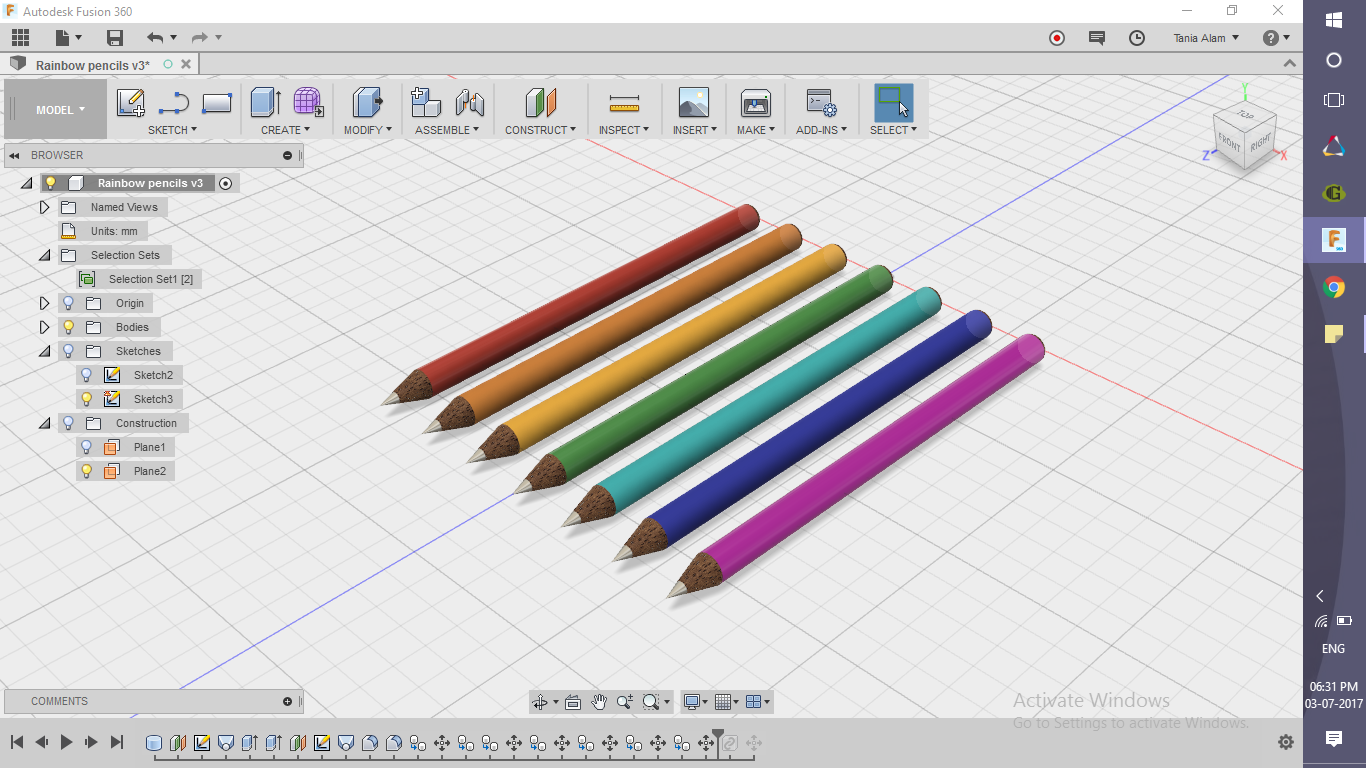Image resolution: width=1366 pixels, height=768 pixels.
Task: Collapse the Construction folder
Action: coord(44,423)
